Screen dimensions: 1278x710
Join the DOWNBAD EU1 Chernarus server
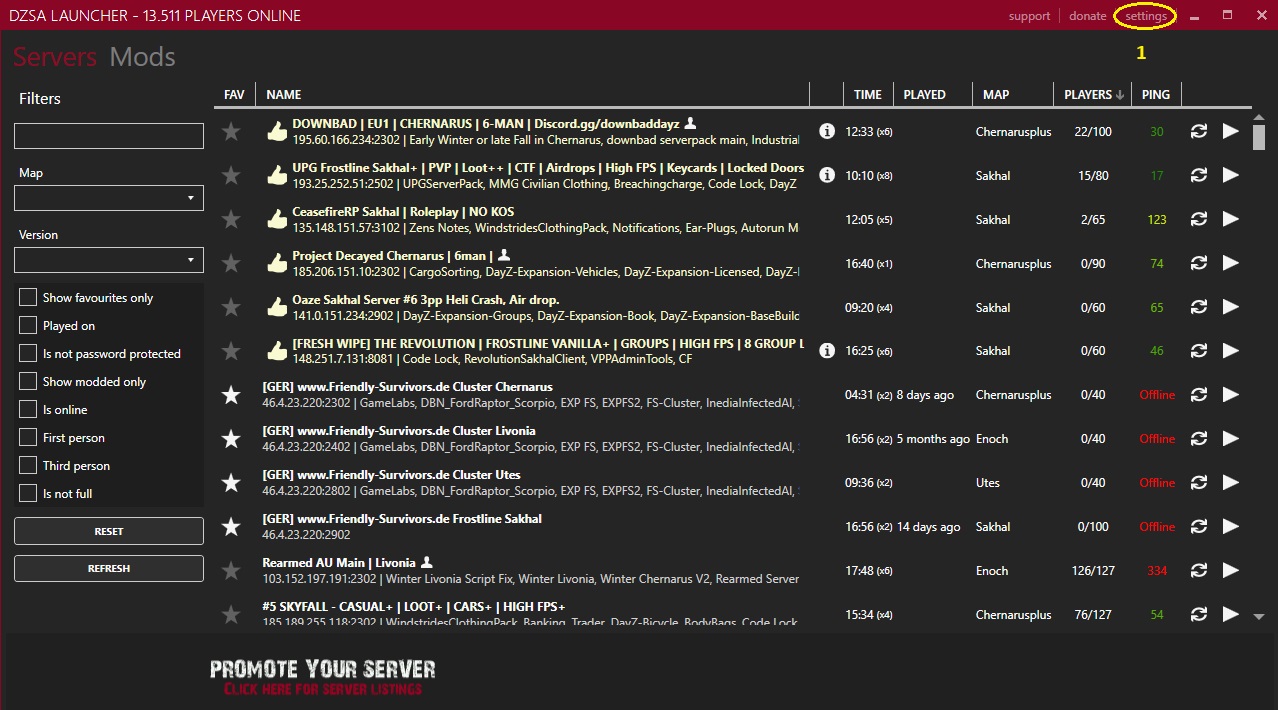point(1231,131)
